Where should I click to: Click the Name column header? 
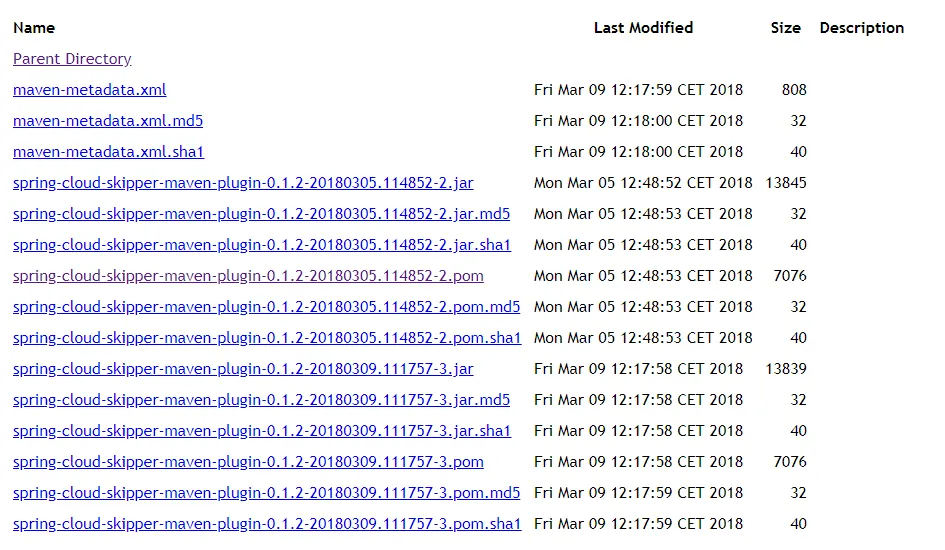pos(34,28)
